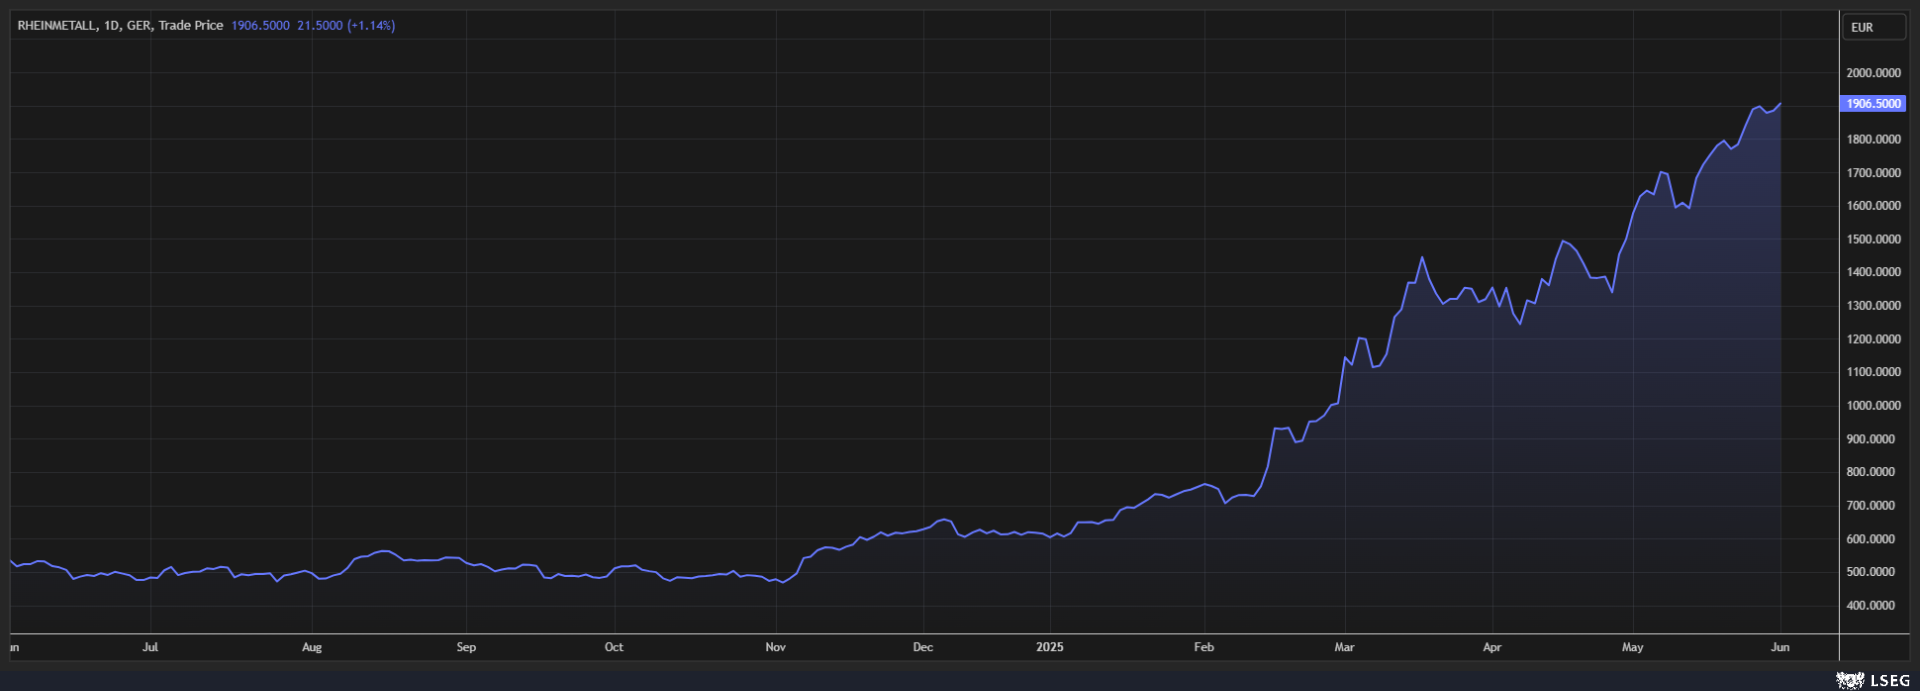
Task: Select the Sep marker on the time axis
Action: [x=466, y=647]
